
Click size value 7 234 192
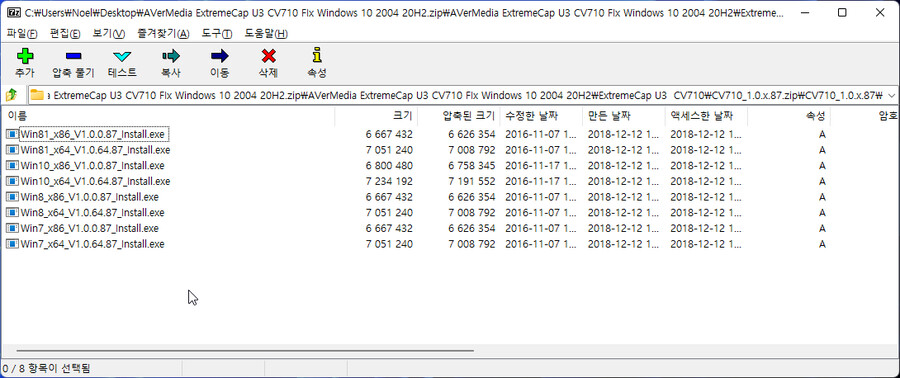(x=389, y=181)
